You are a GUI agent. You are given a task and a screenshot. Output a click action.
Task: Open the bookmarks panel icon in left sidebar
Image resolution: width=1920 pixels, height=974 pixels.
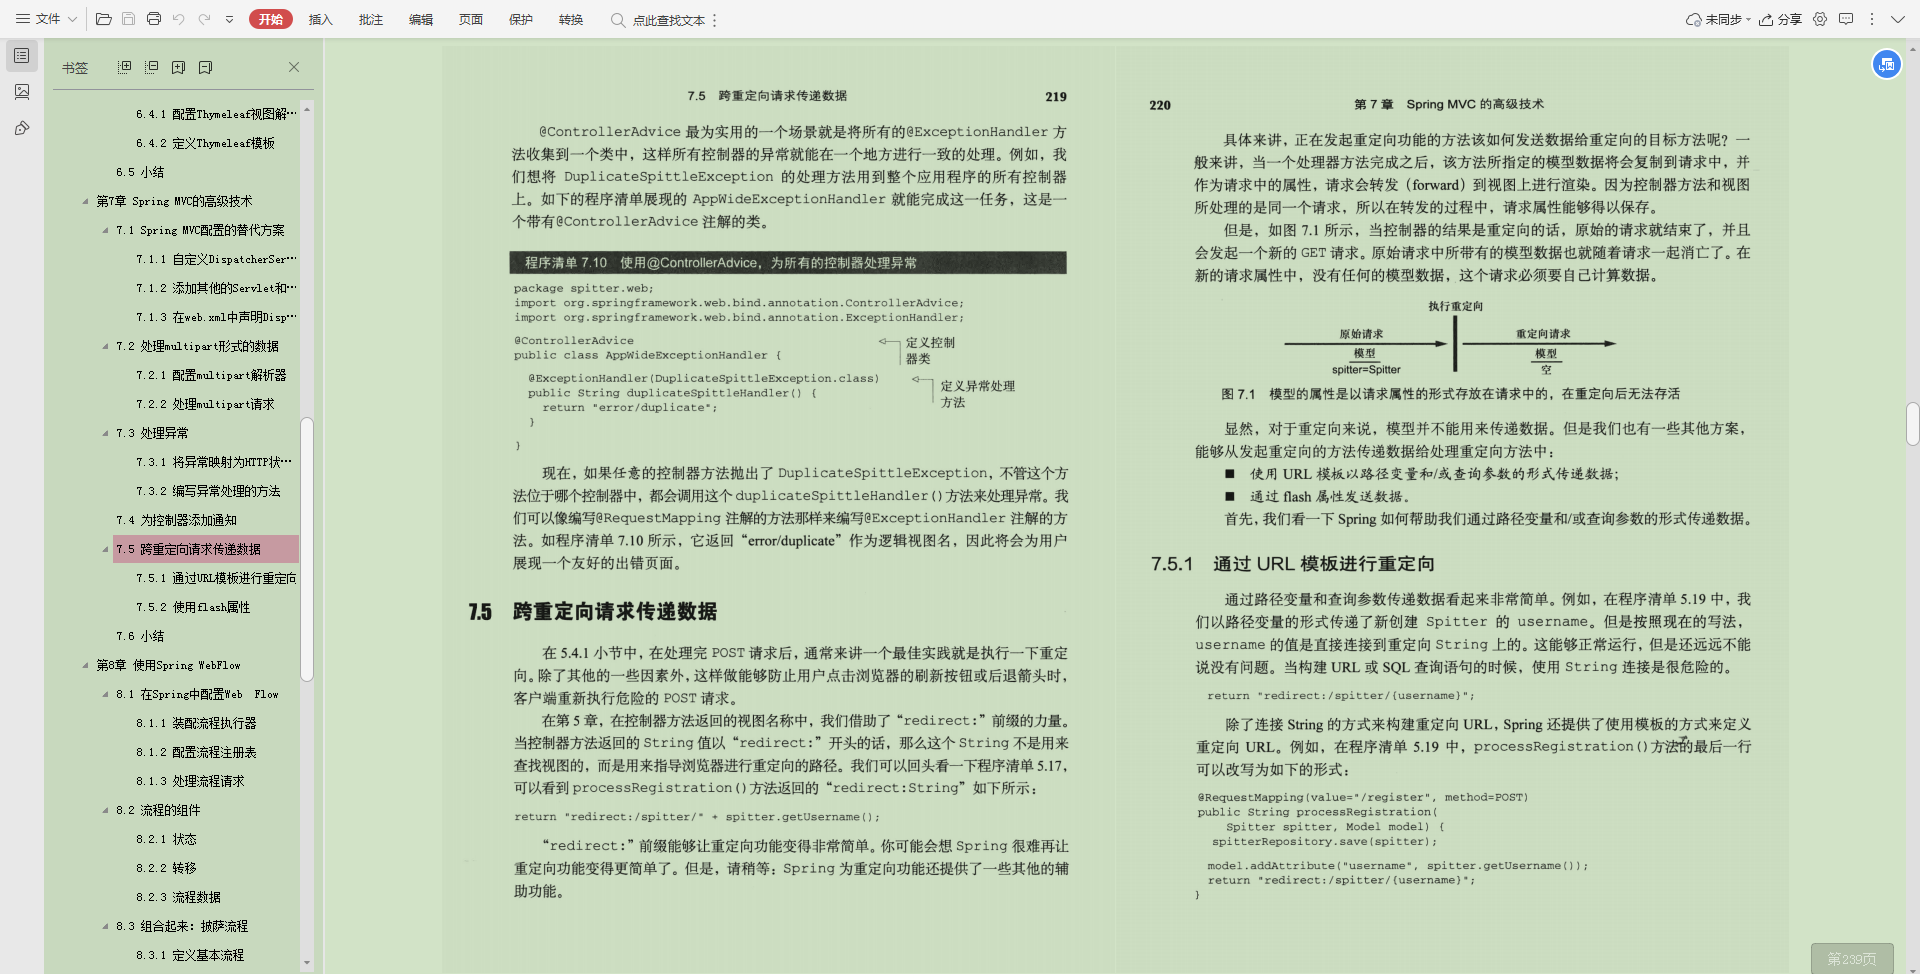(x=22, y=55)
